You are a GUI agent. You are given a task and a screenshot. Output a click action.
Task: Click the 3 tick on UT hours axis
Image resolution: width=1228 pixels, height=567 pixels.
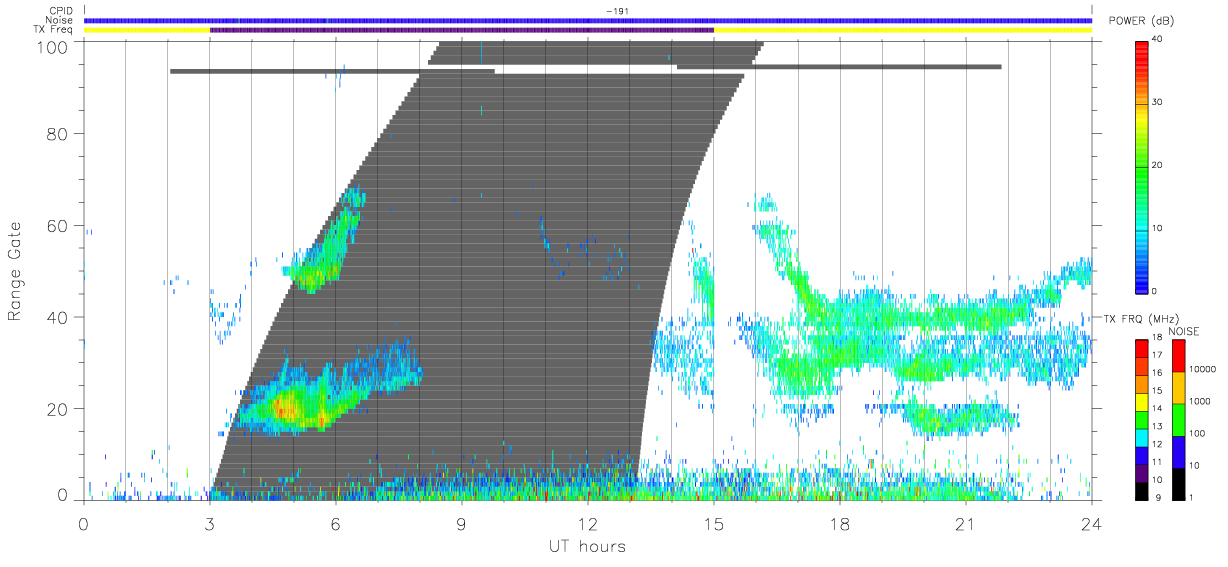(x=210, y=523)
